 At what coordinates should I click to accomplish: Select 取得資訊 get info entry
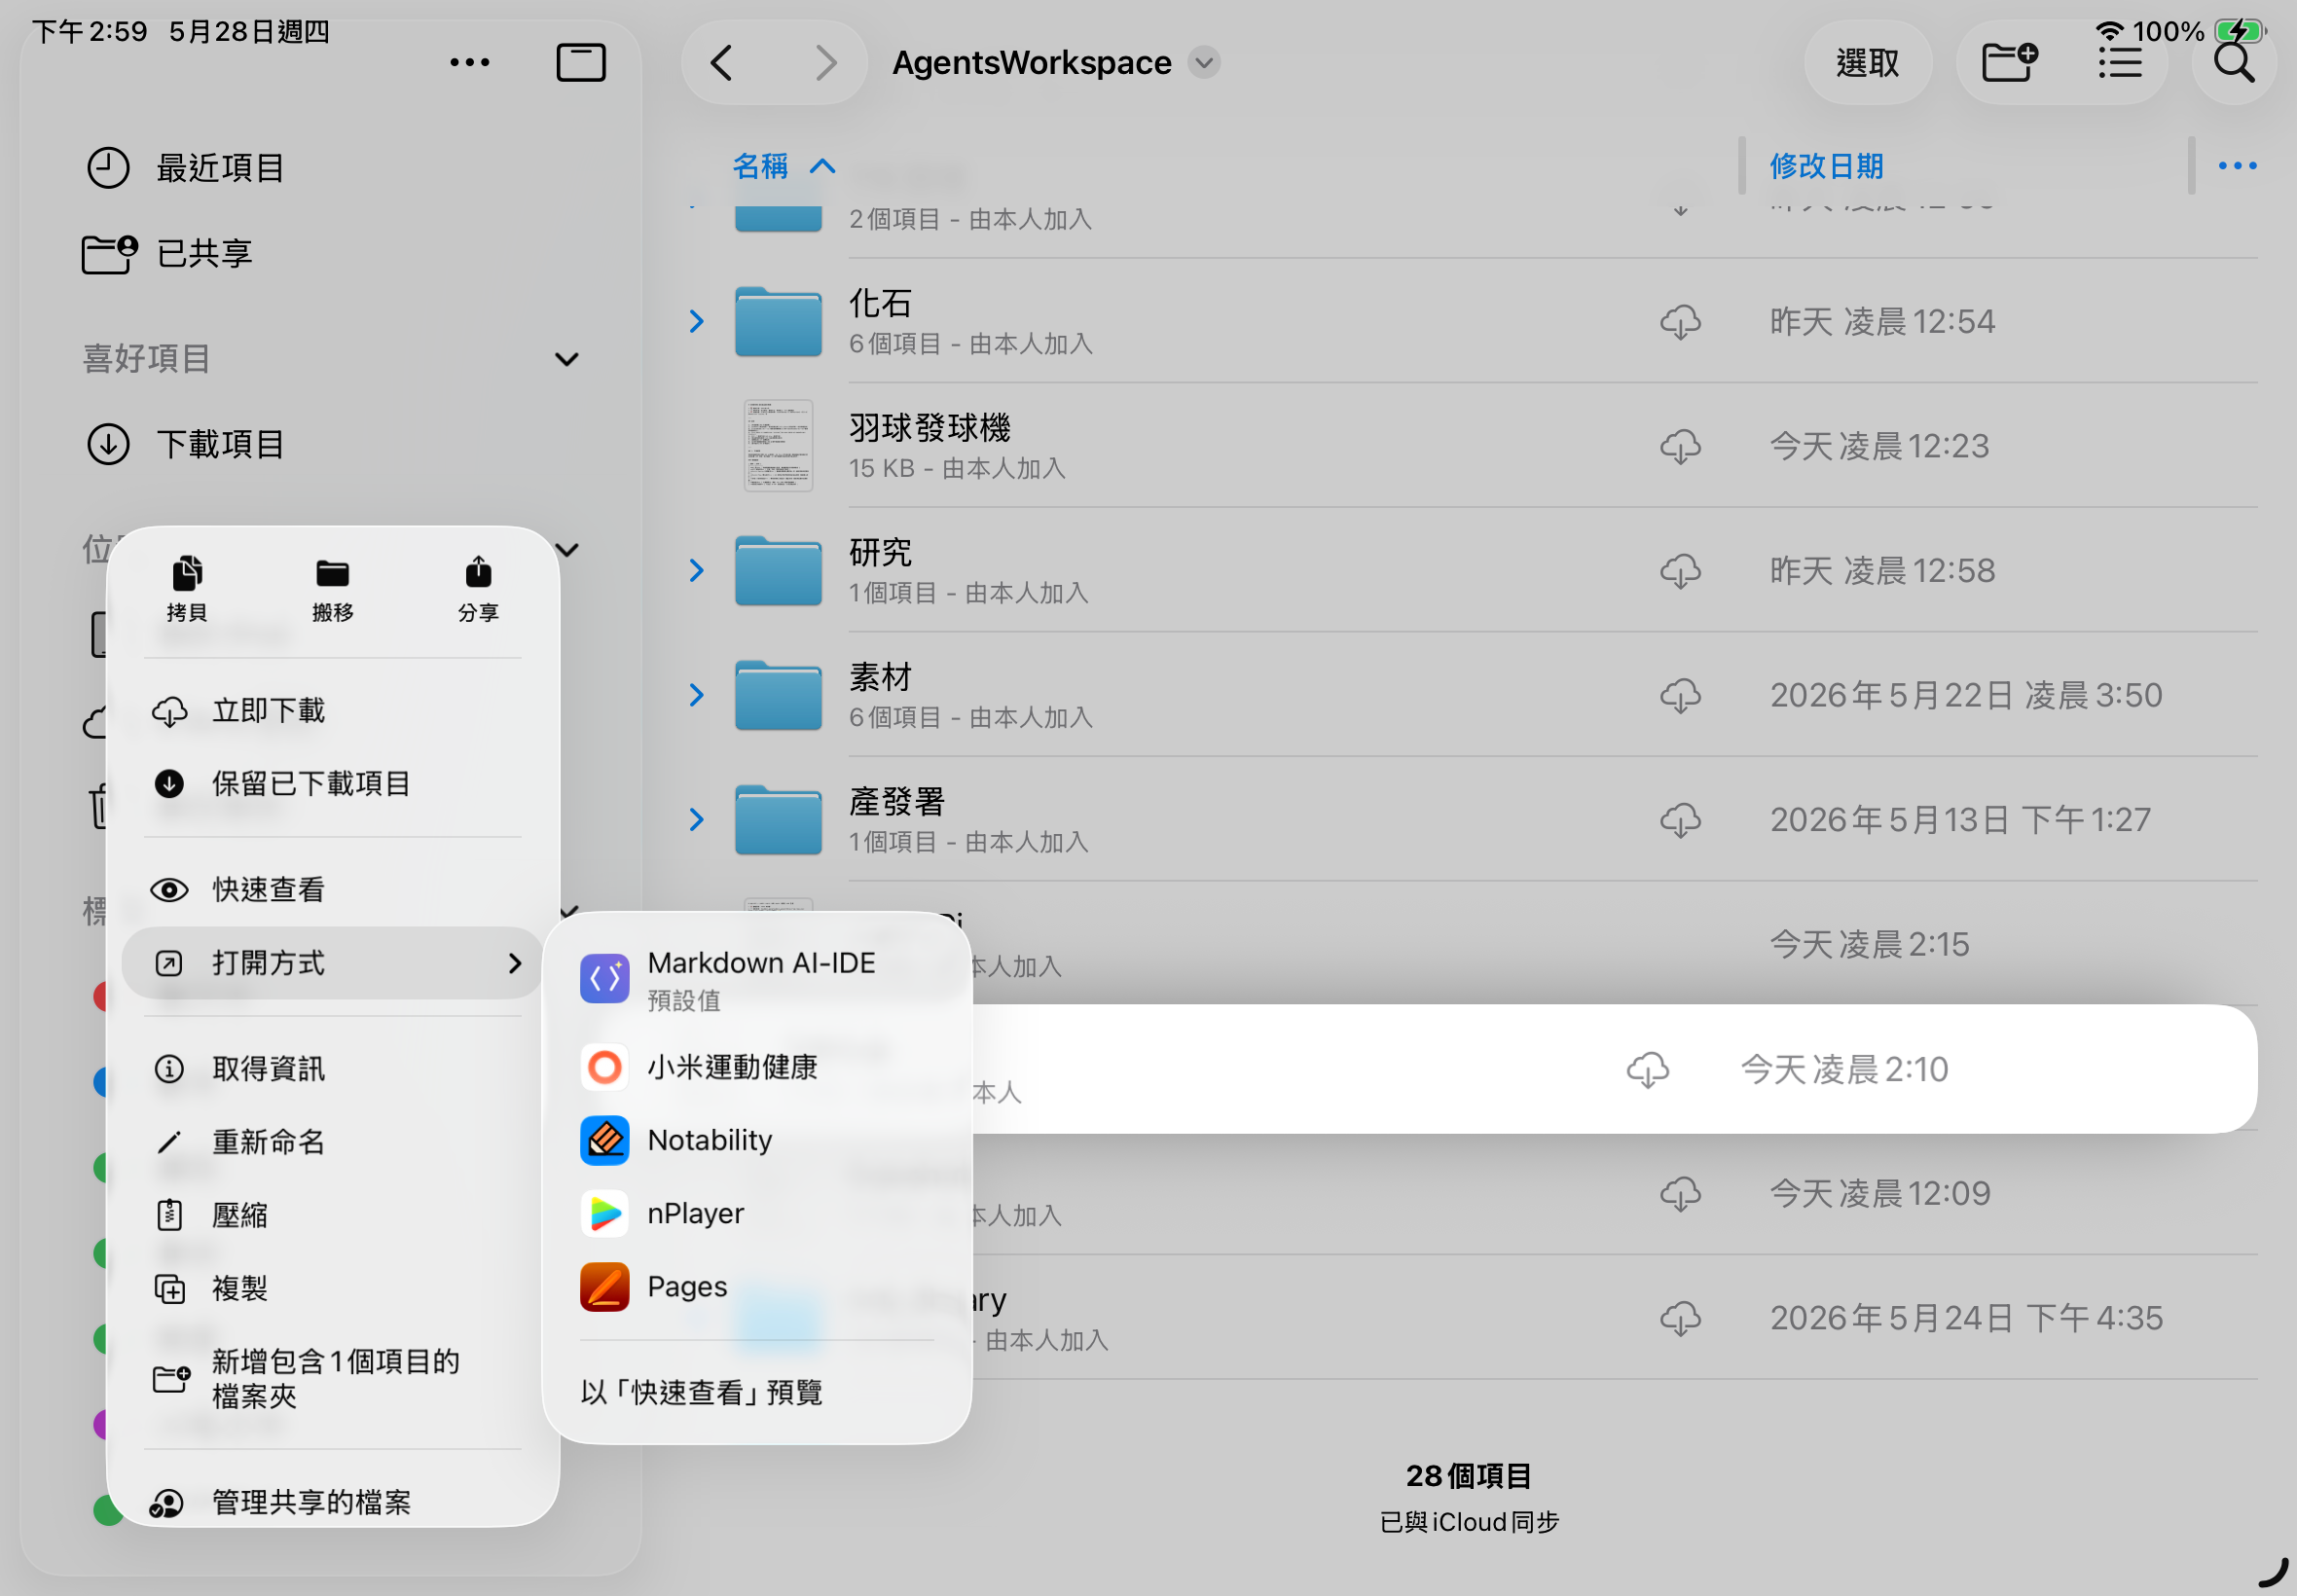click(x=333, y=1068)
